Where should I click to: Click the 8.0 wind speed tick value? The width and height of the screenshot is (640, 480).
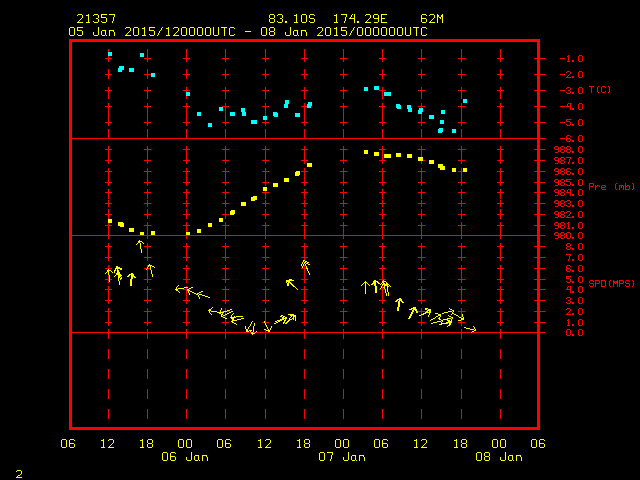coord(574,247)
